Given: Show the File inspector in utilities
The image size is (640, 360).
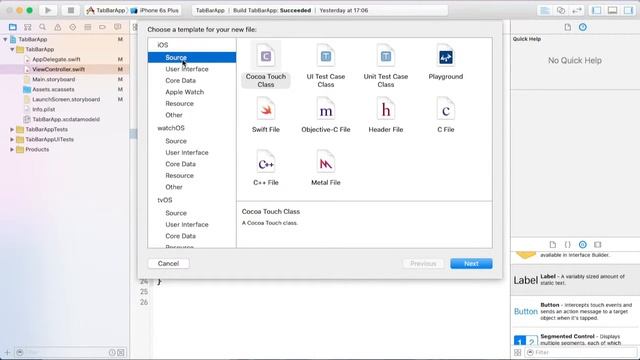Looking at the screenshot, I should coord(567,27).
